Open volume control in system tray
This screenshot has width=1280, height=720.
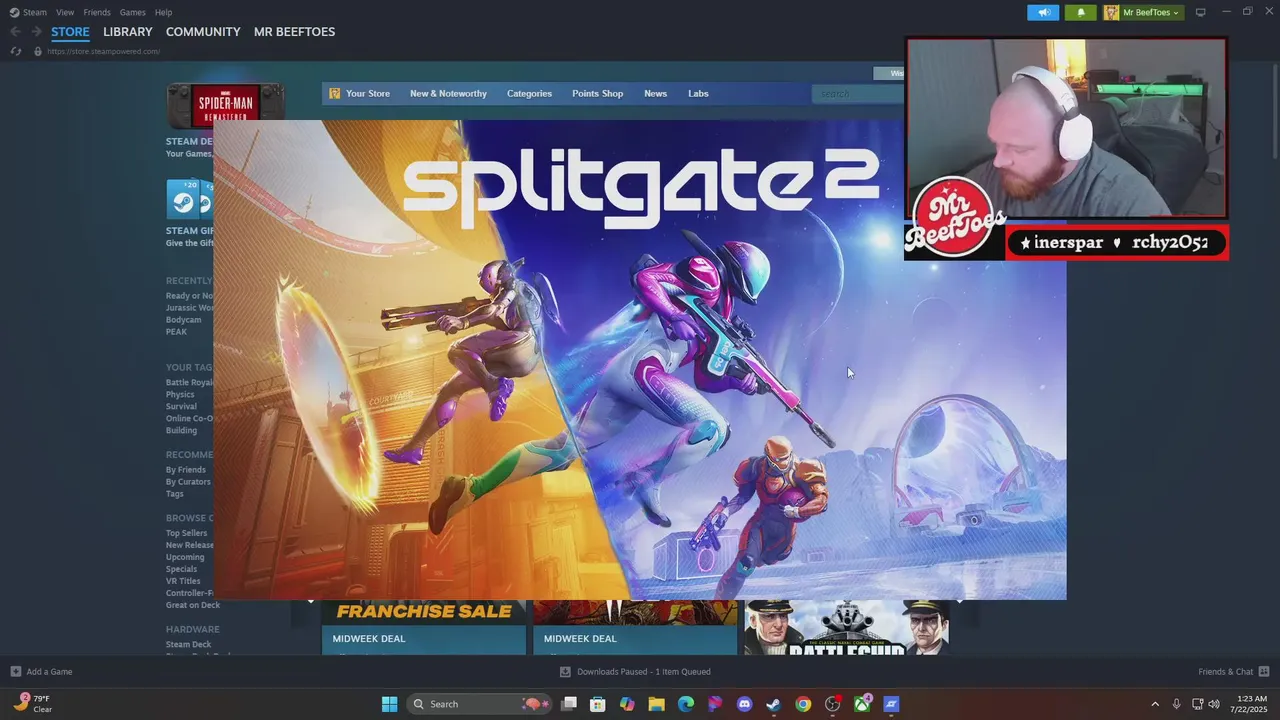coord(1214,704)
